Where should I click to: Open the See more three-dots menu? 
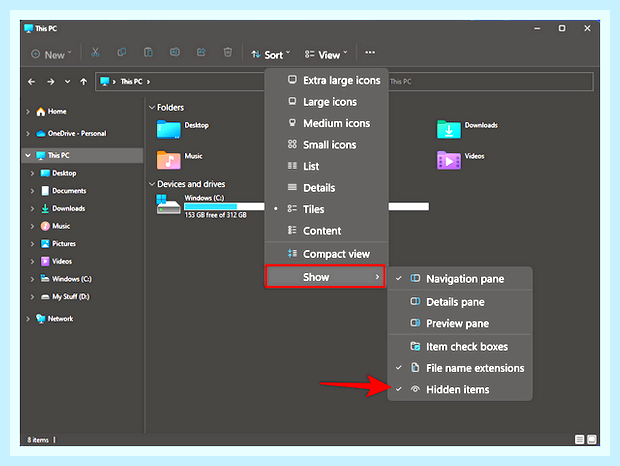point(370,53)
